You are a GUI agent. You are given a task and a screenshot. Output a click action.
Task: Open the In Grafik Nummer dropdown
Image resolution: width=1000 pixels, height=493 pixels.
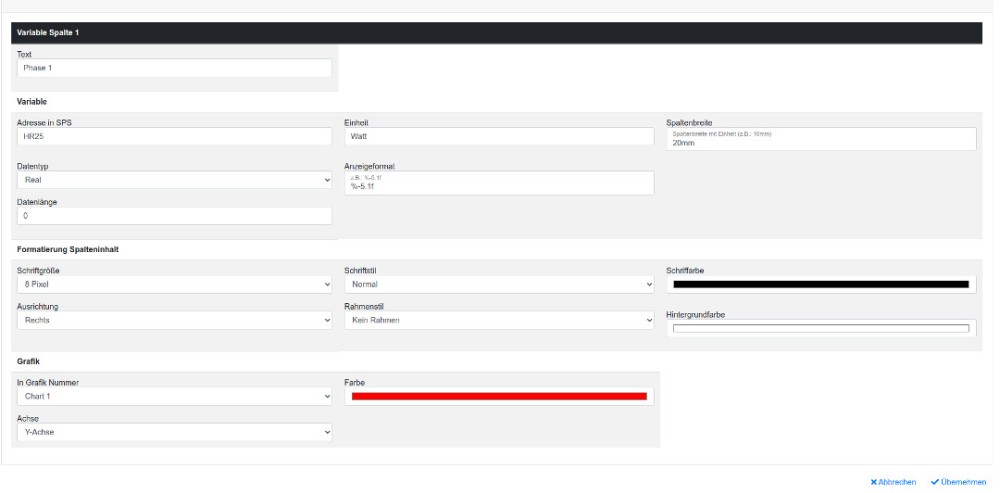point(174,396)
